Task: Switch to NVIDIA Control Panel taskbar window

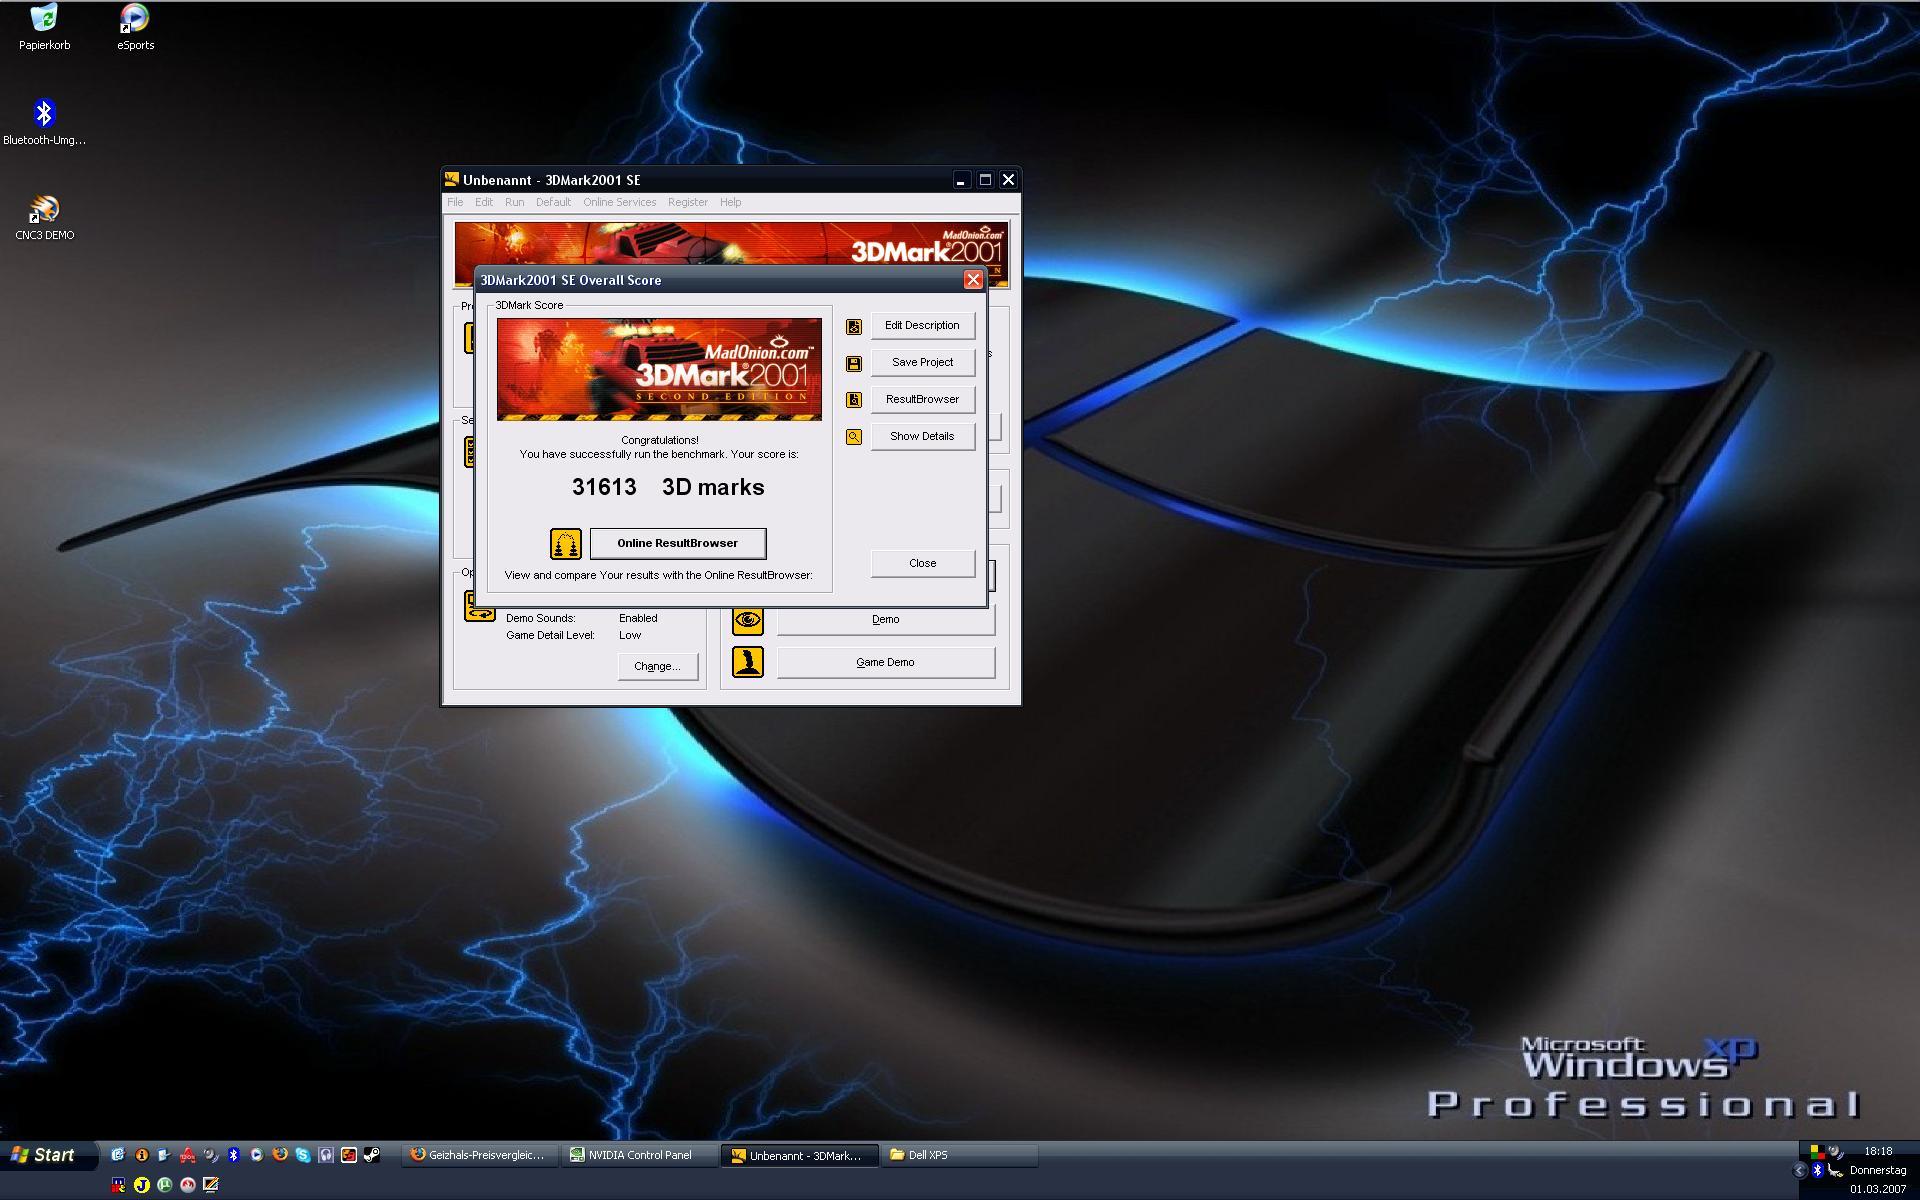Action: [x=640, y=1155]
